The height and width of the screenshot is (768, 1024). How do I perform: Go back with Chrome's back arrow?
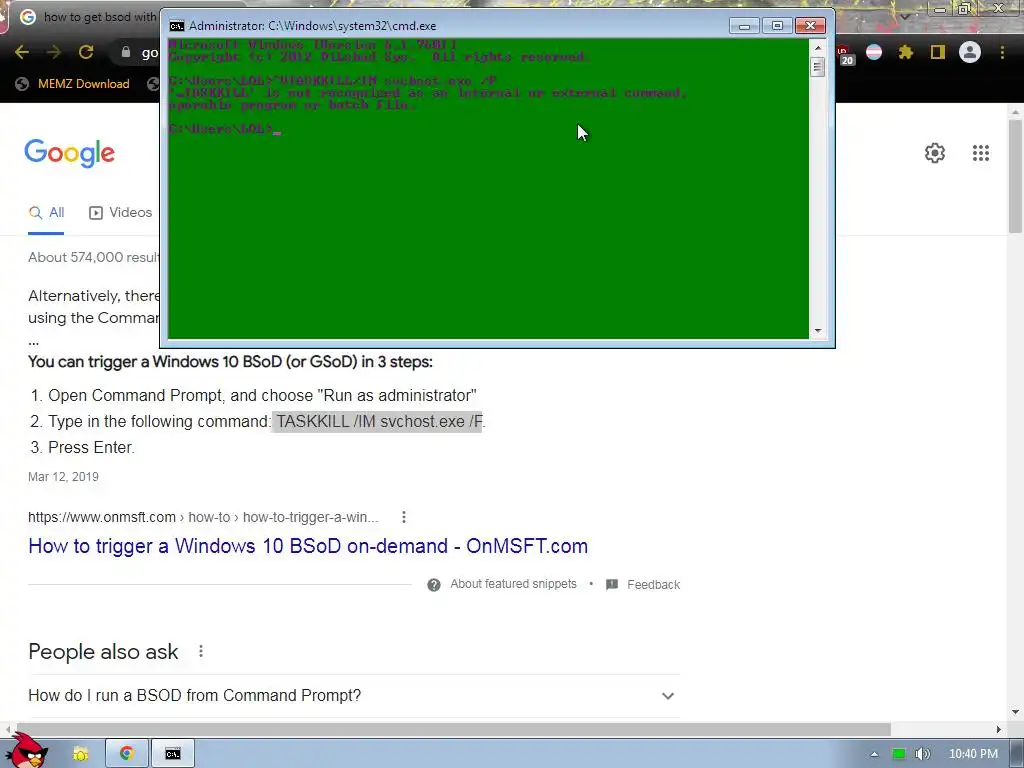point(22,52)
